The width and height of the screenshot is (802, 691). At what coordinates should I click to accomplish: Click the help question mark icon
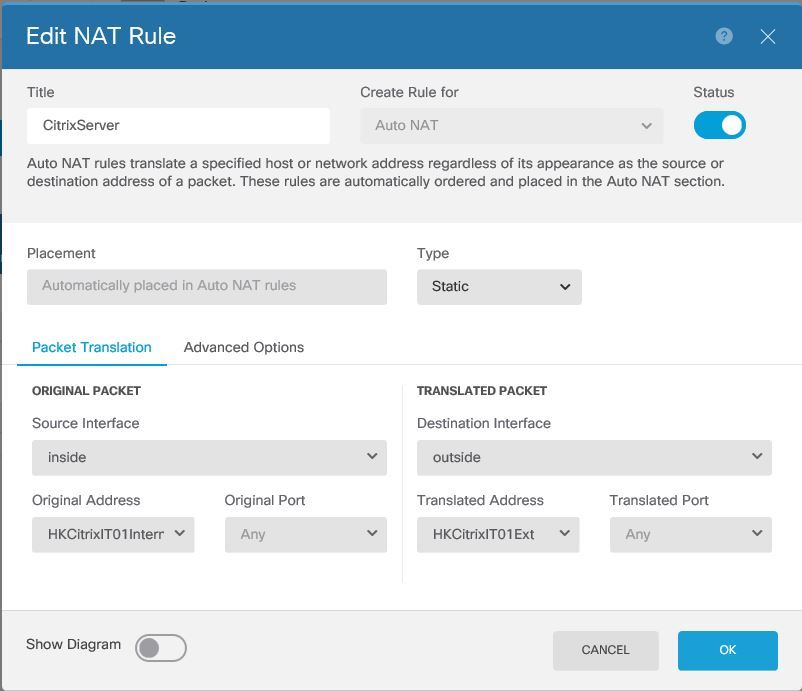[724, 36]
